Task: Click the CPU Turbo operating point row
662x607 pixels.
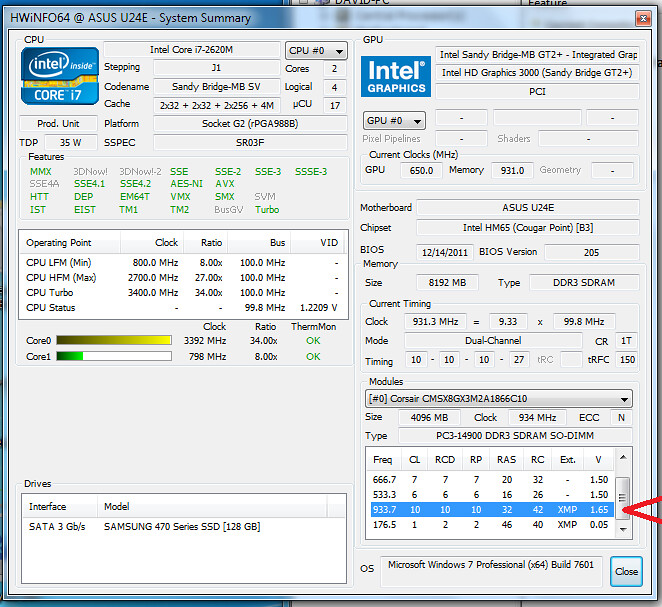Action: coord(182,293)
